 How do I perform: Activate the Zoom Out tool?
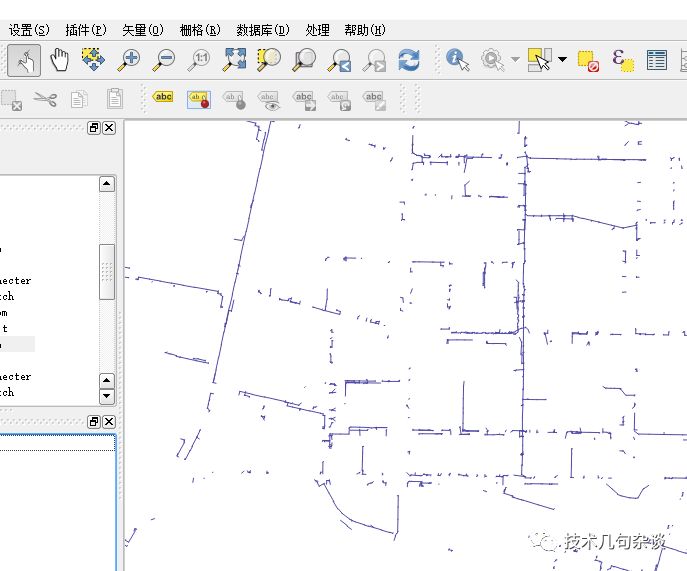[x=164, y=60]
